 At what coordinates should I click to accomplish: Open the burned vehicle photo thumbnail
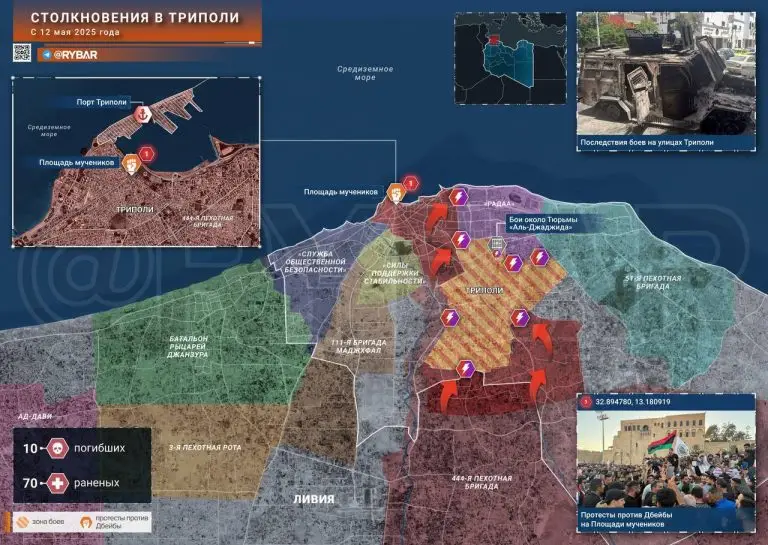coord(665,74)
